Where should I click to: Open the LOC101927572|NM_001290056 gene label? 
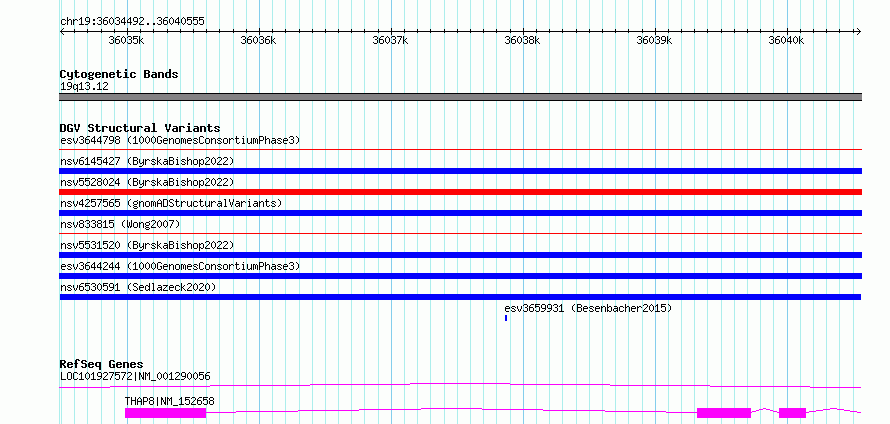point(135,376)
